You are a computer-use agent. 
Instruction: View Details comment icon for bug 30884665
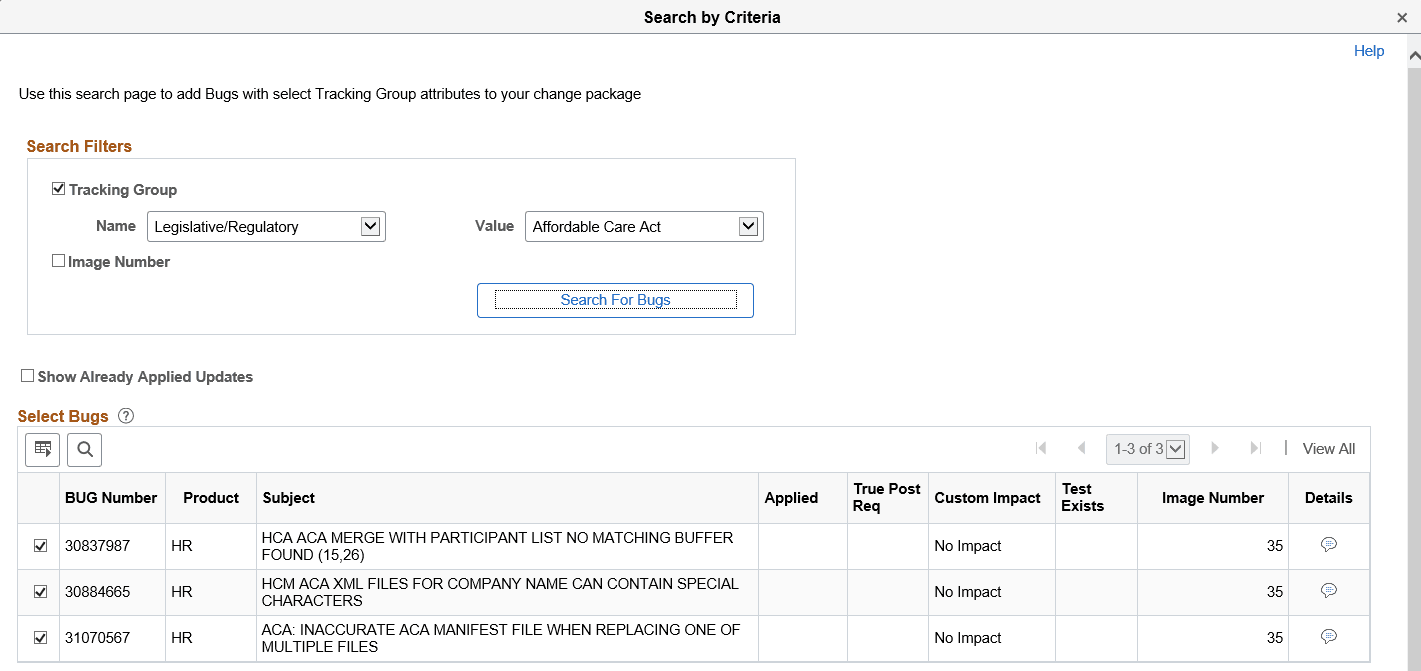point(1328,590)
